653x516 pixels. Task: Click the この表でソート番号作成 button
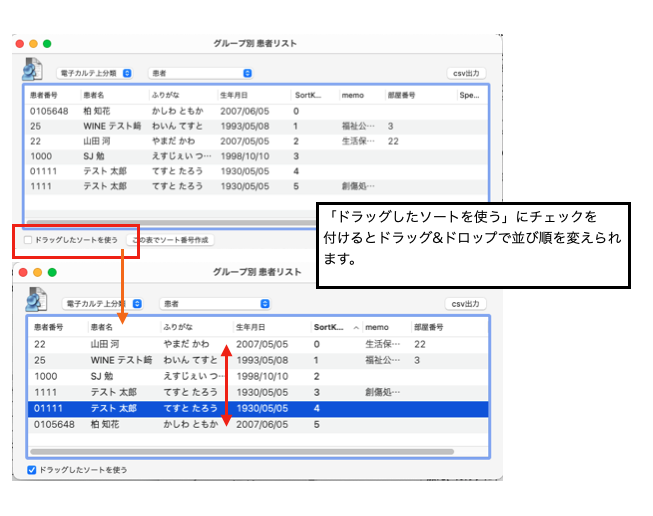point(169,240)
